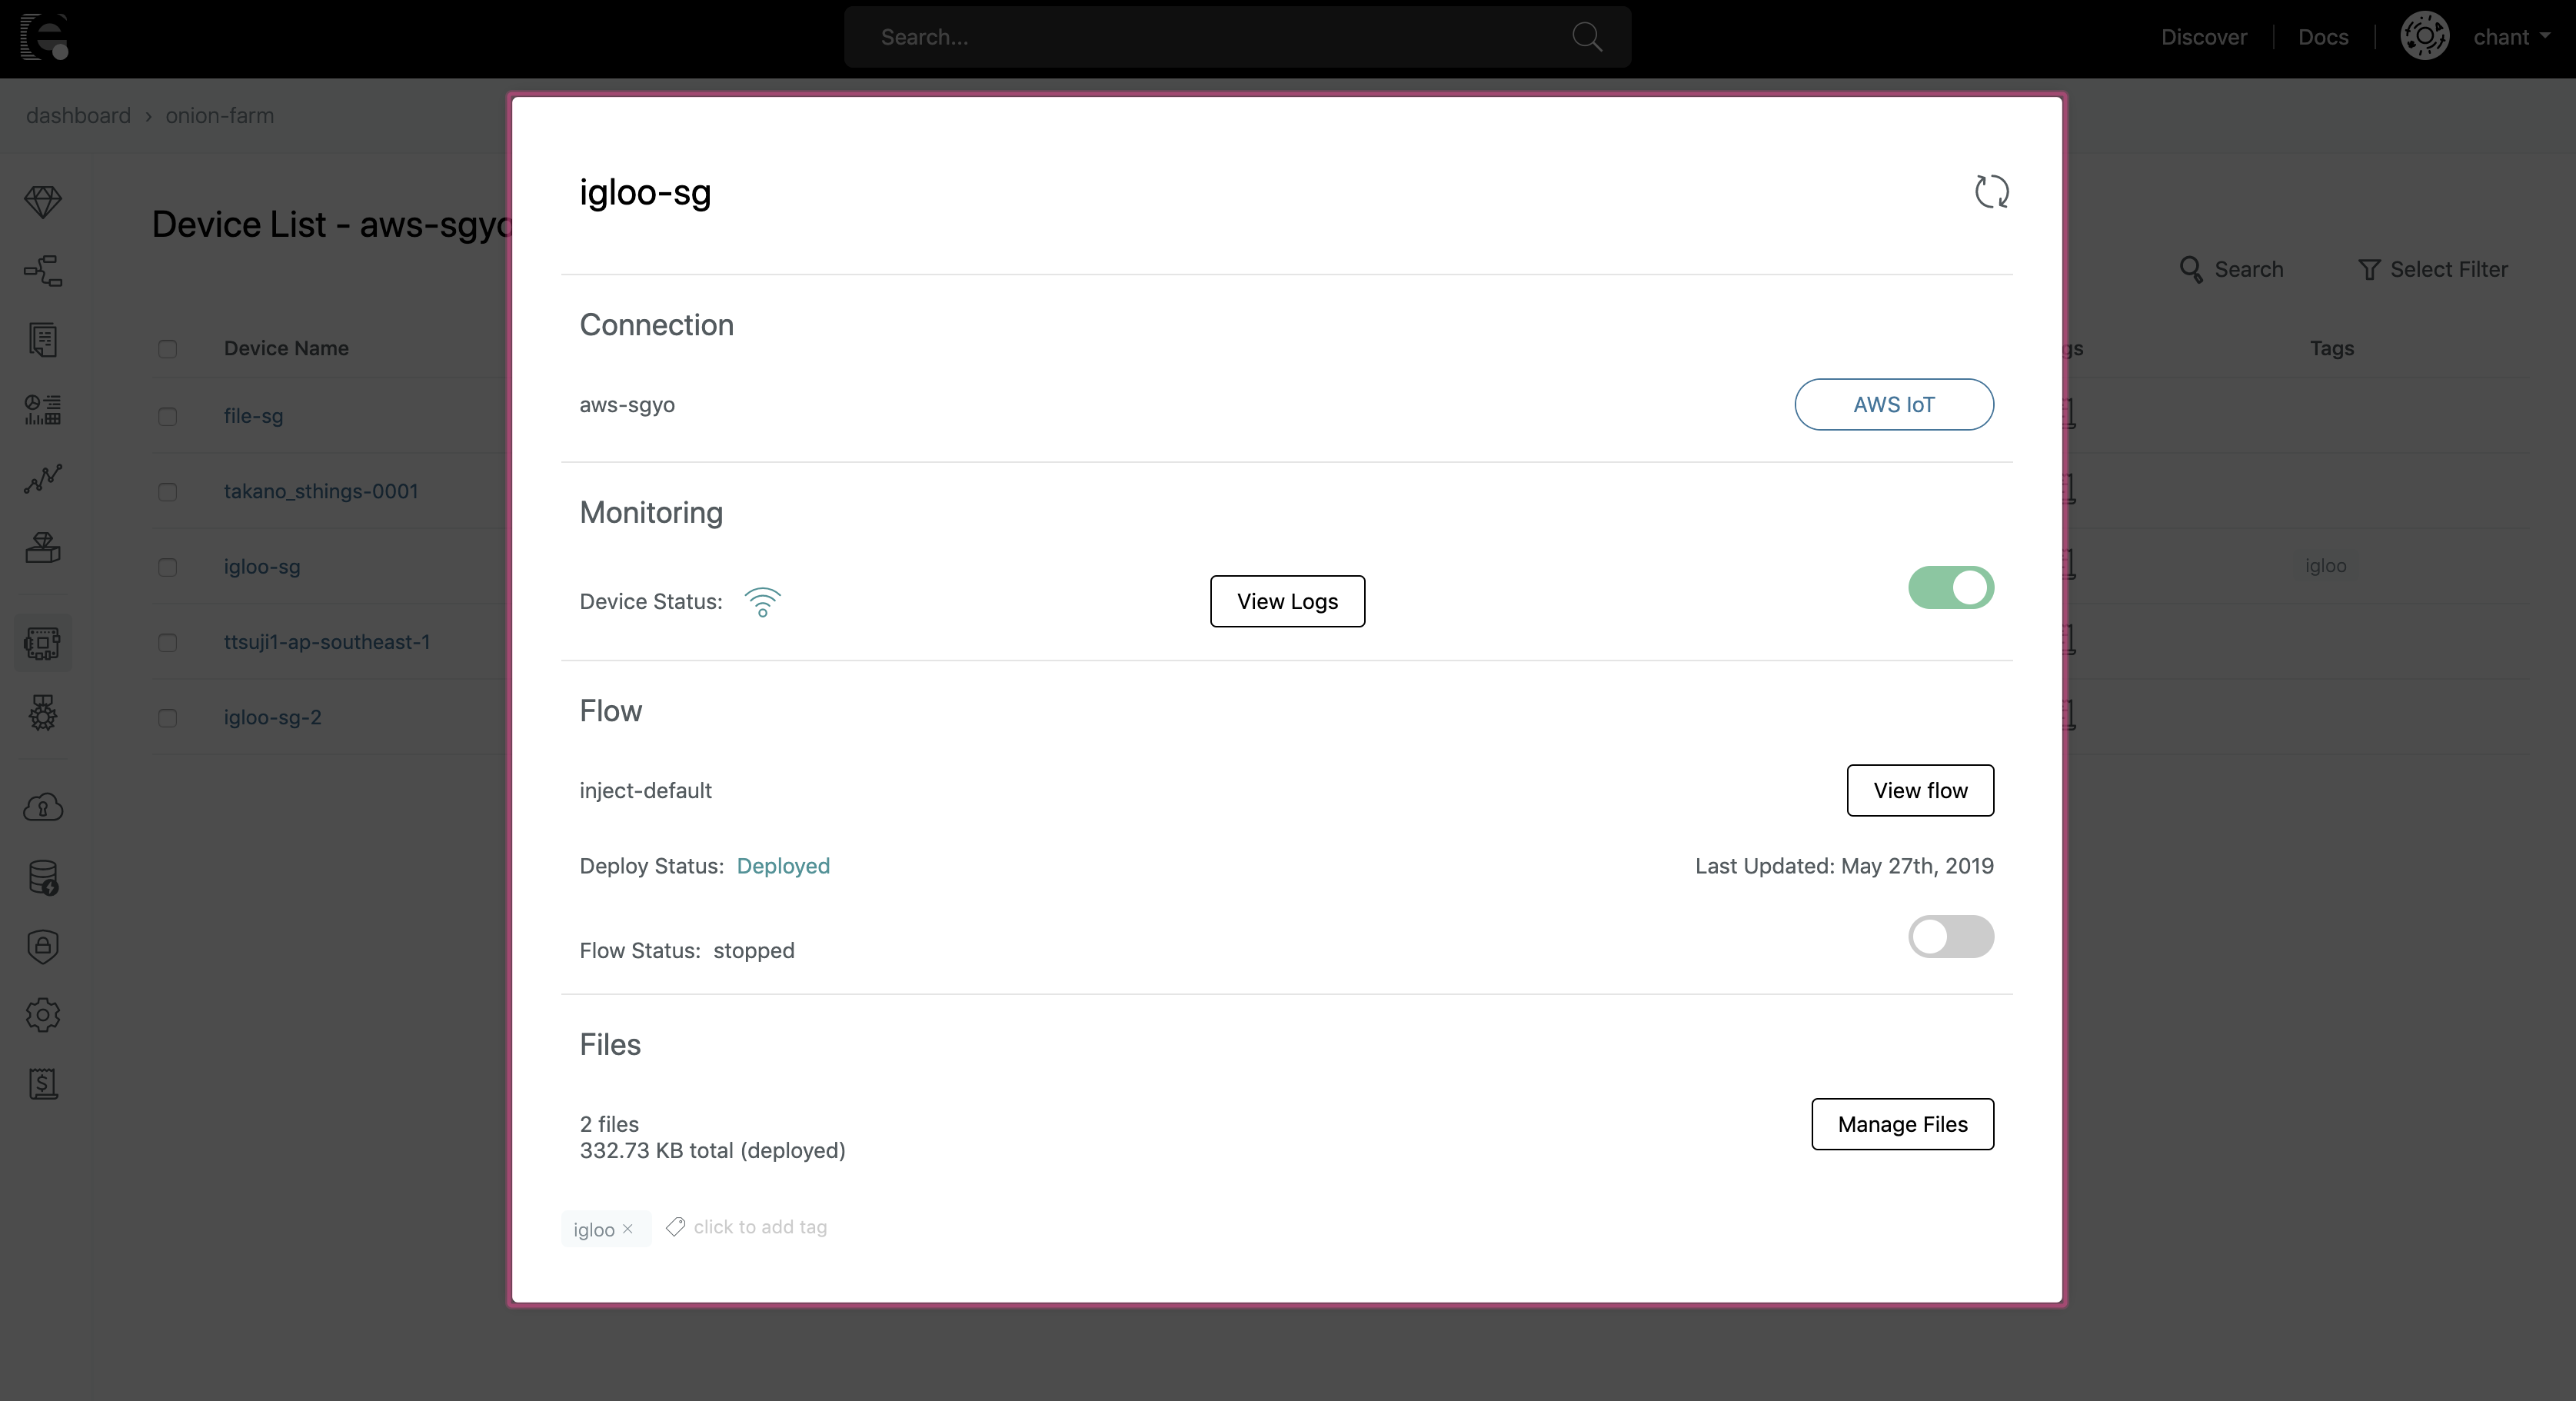
Task: Open the settings gear icon in sidebar
Action: point(43,1015)
